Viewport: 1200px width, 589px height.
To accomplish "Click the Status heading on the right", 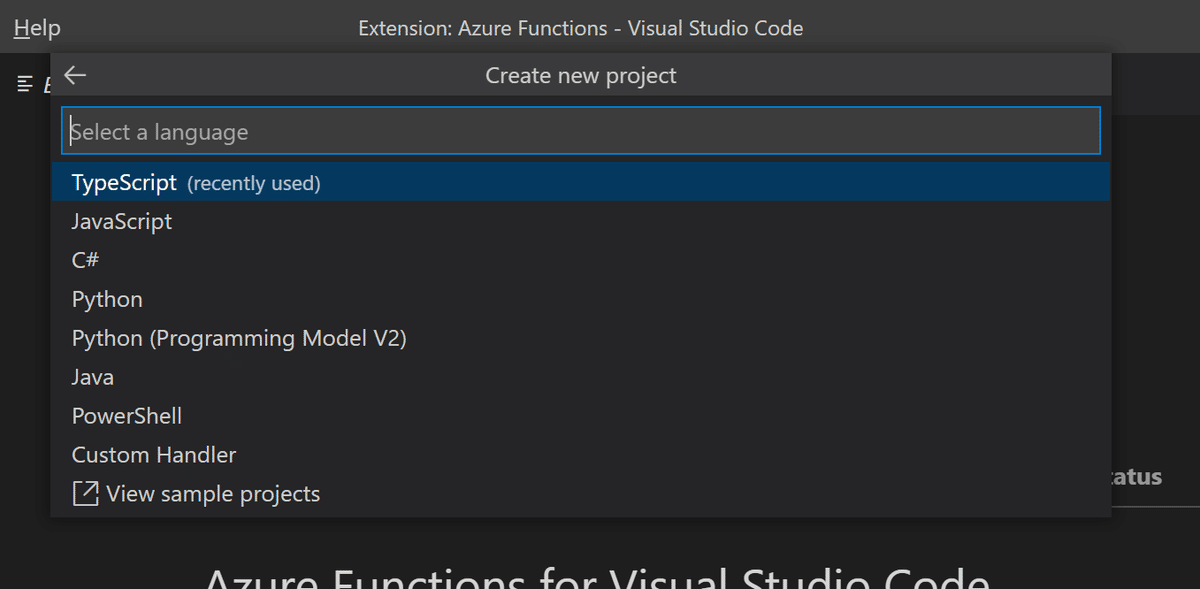I will tap(1133, 476).
